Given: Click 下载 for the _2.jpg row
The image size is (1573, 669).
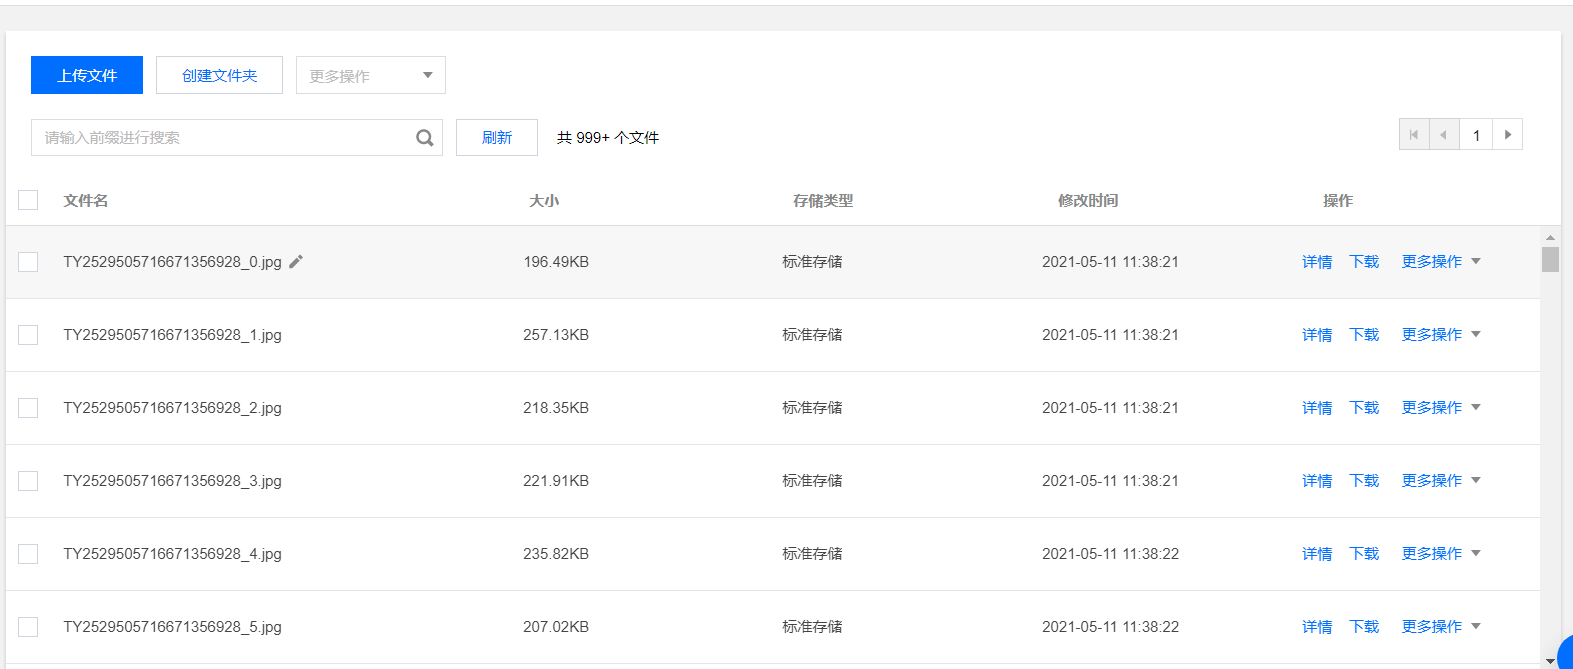Looking at the screenshot, I should coord(1364,408).
